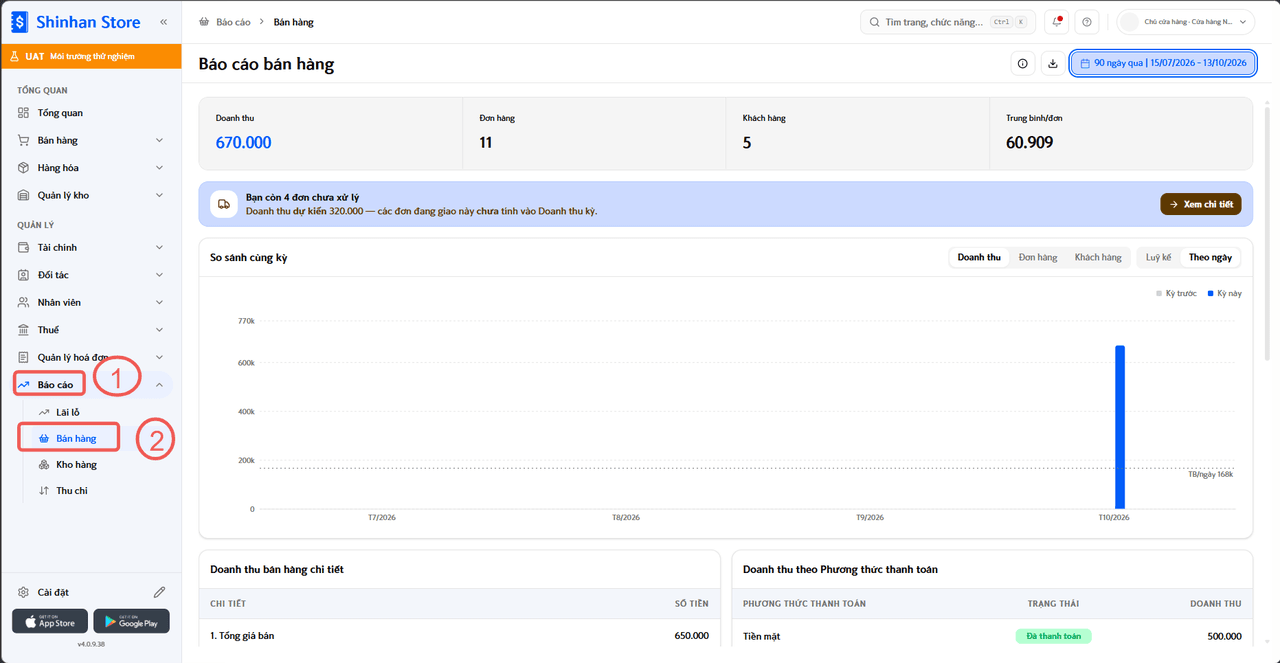Viewport: 1280px width, 663px height.
Task: Click the blue T10/2026 revenue bar
Action: click(x=1120, y=427)
